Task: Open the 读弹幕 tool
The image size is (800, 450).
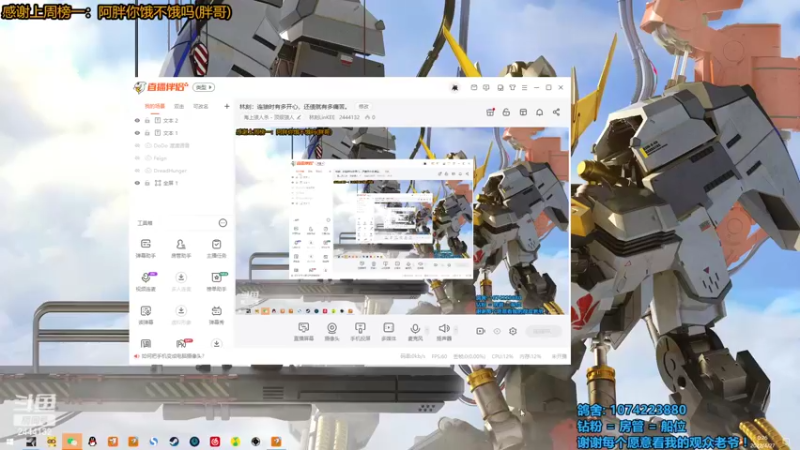Action: [x=146, y=315]
